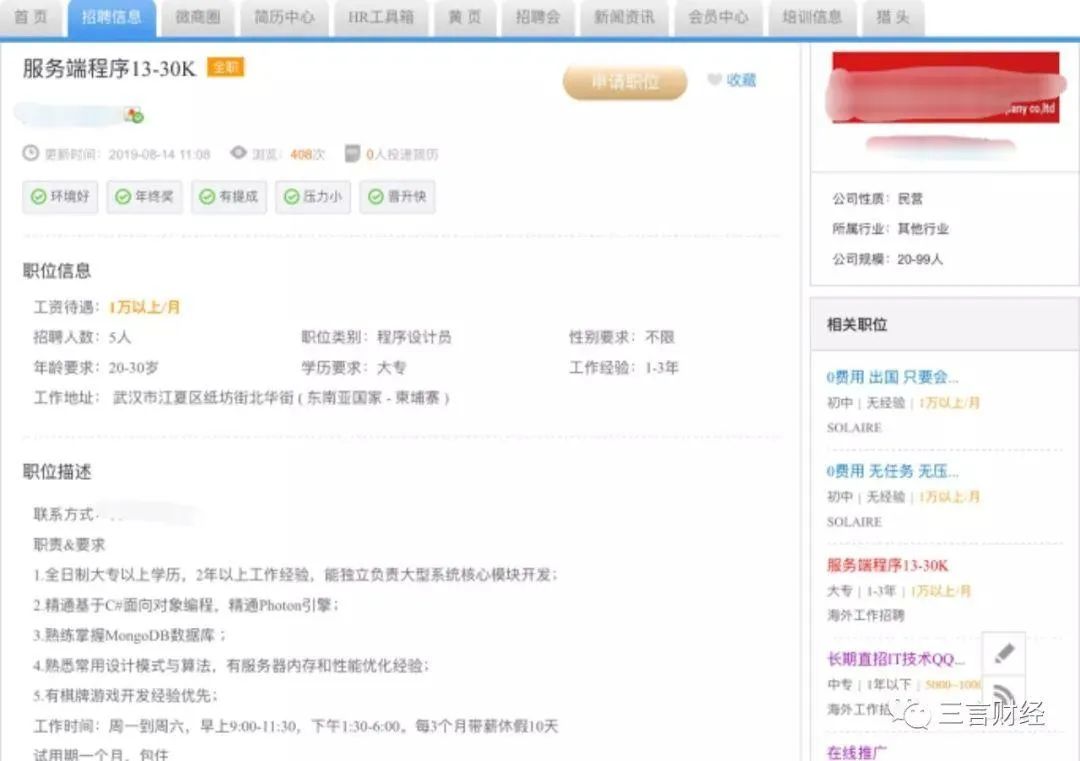Click the small badge icon below title
Viewport: 1080px width, 761px height.
(133, 115)
